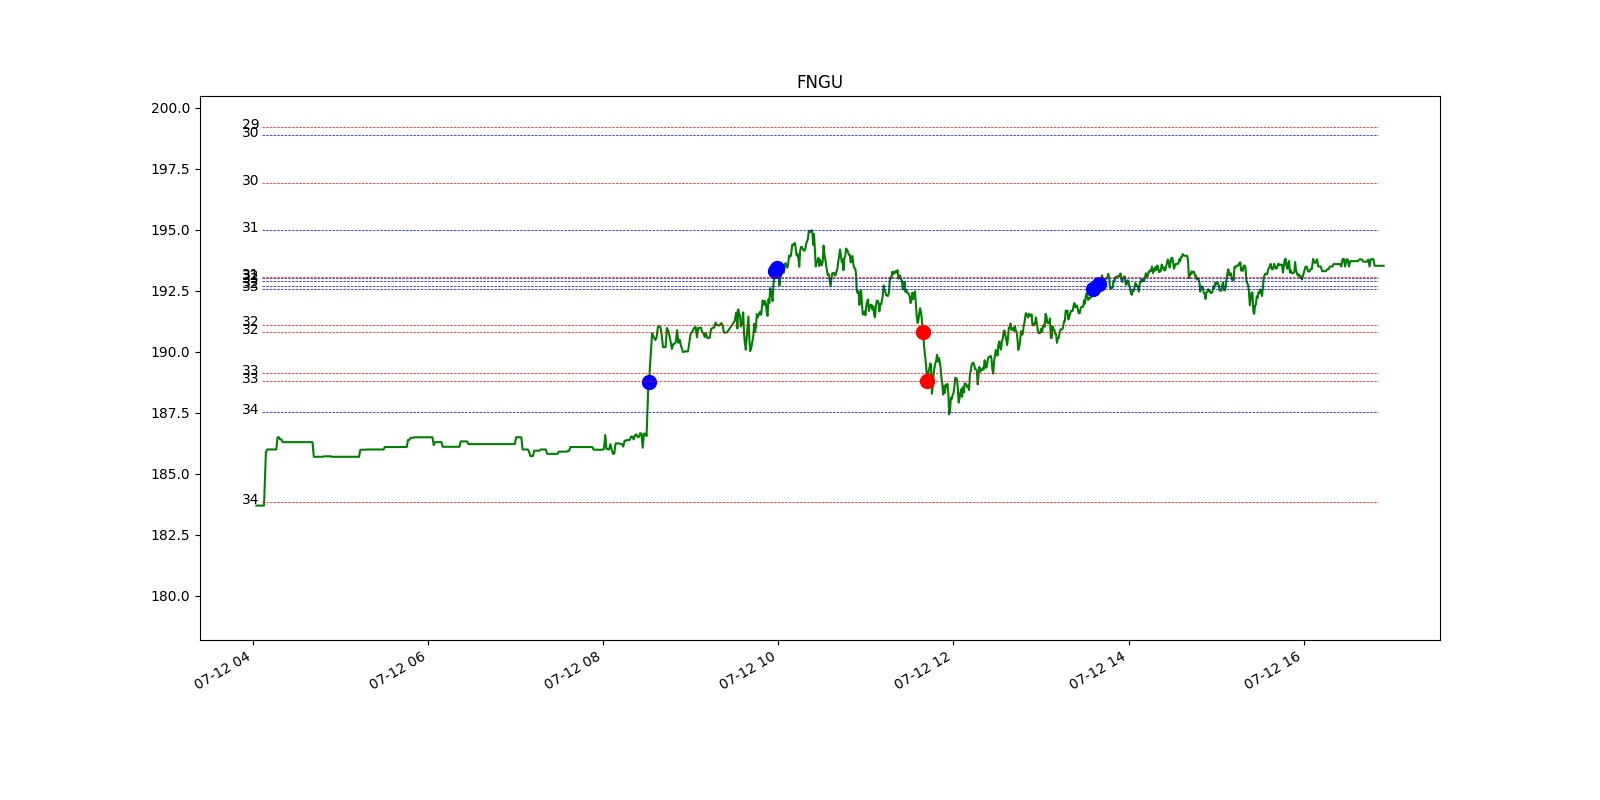
Task: Click the 182.5 y-axis tick label
Action: point(170,535)
